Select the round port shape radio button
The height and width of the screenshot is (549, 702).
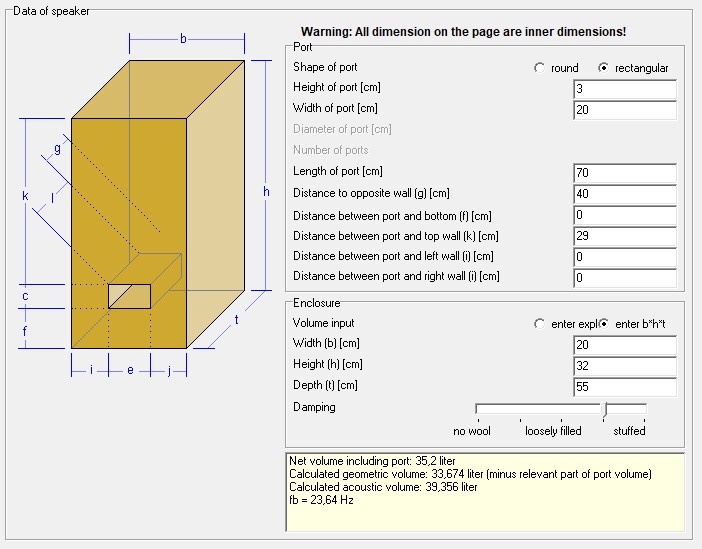[x=539, y=68]
